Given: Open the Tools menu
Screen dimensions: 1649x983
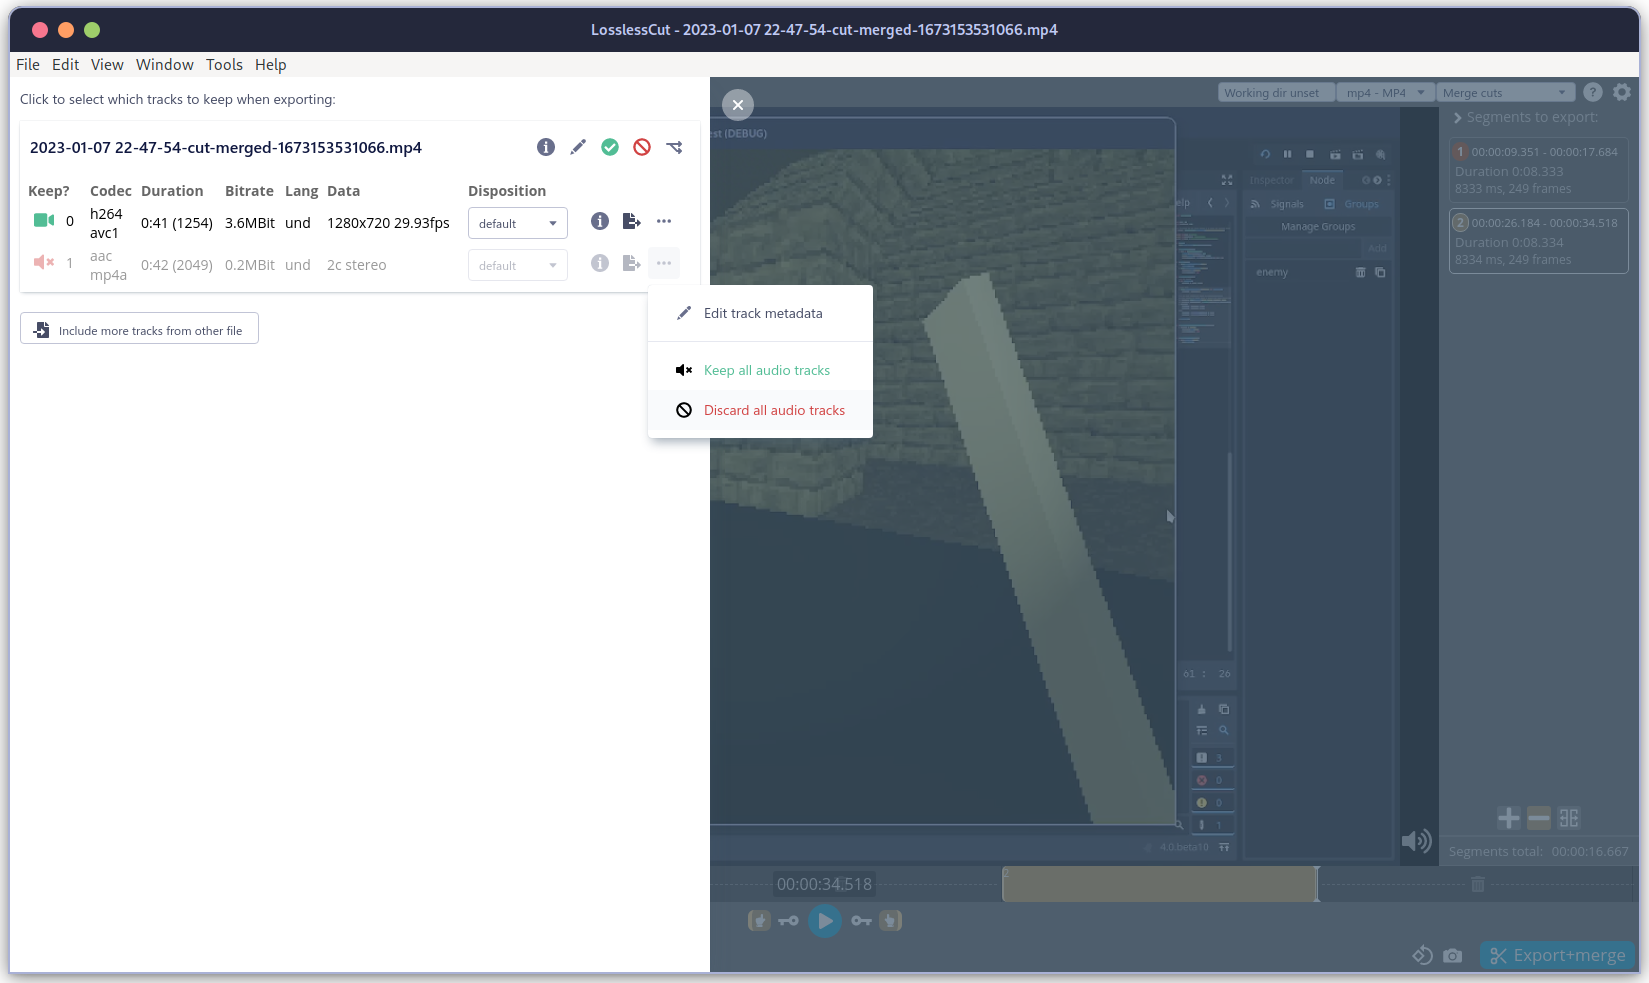Looking at the screenshot, I should click(x=224, y=64).
